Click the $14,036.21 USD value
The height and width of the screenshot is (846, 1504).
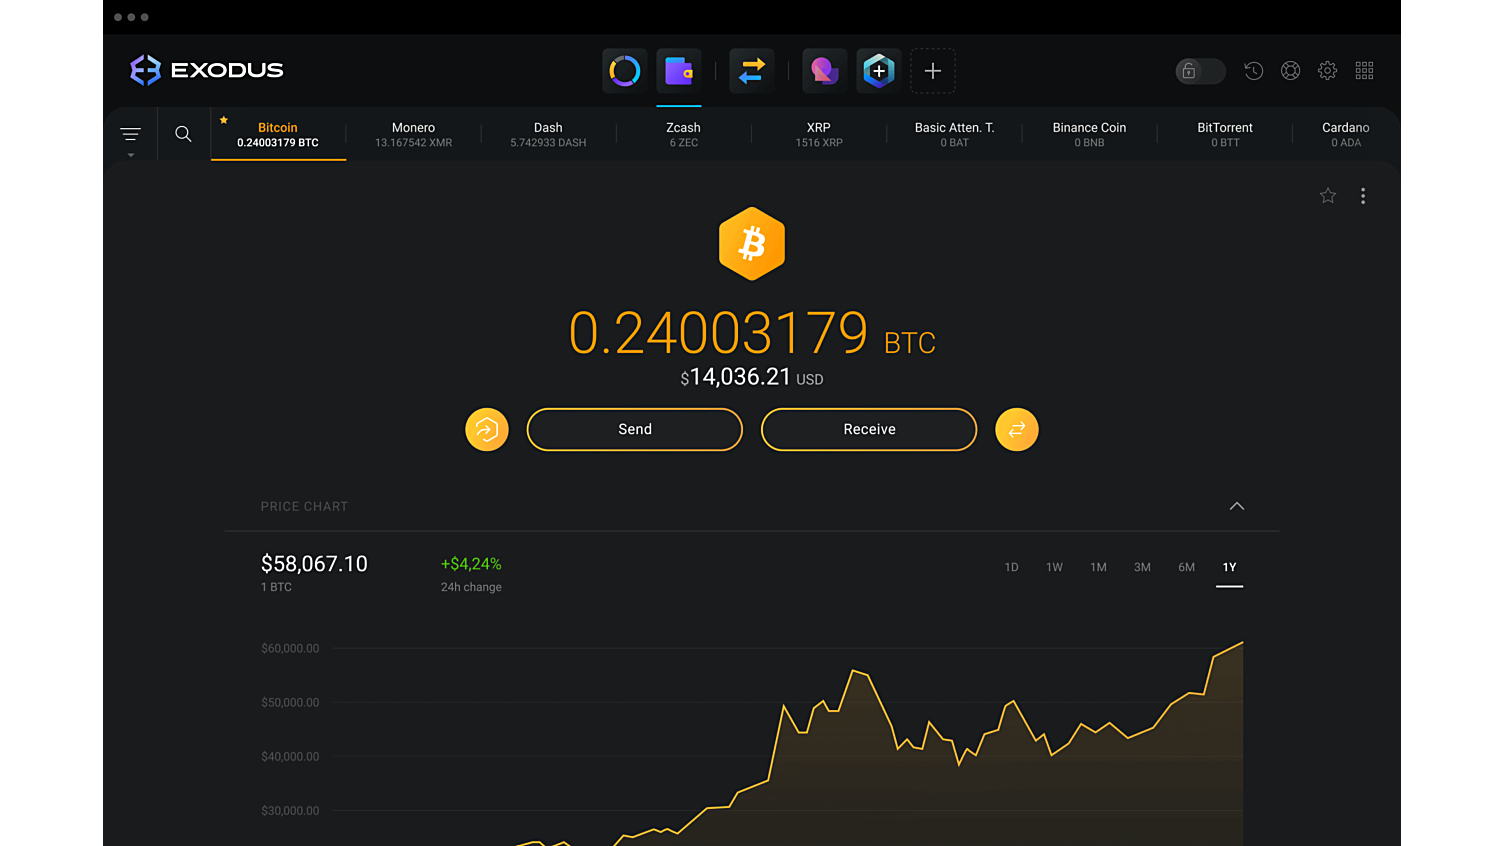pos(752,377)
